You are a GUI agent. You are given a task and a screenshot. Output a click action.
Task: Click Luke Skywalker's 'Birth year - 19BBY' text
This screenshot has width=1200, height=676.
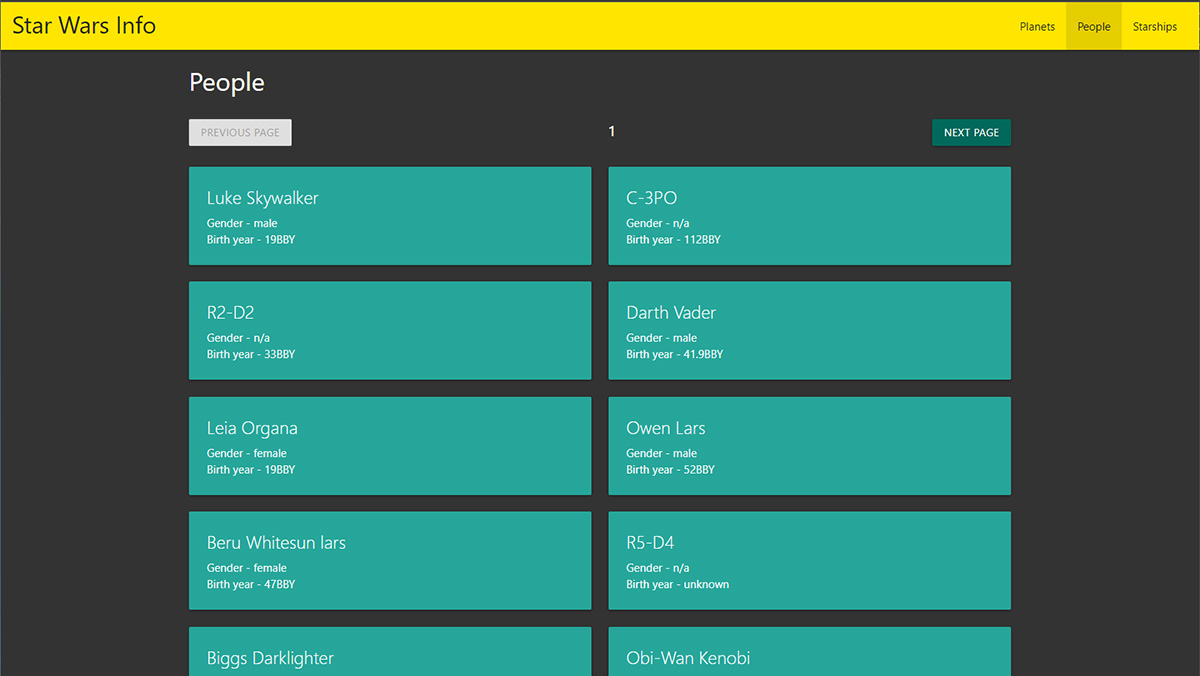[x=251, y=240]
